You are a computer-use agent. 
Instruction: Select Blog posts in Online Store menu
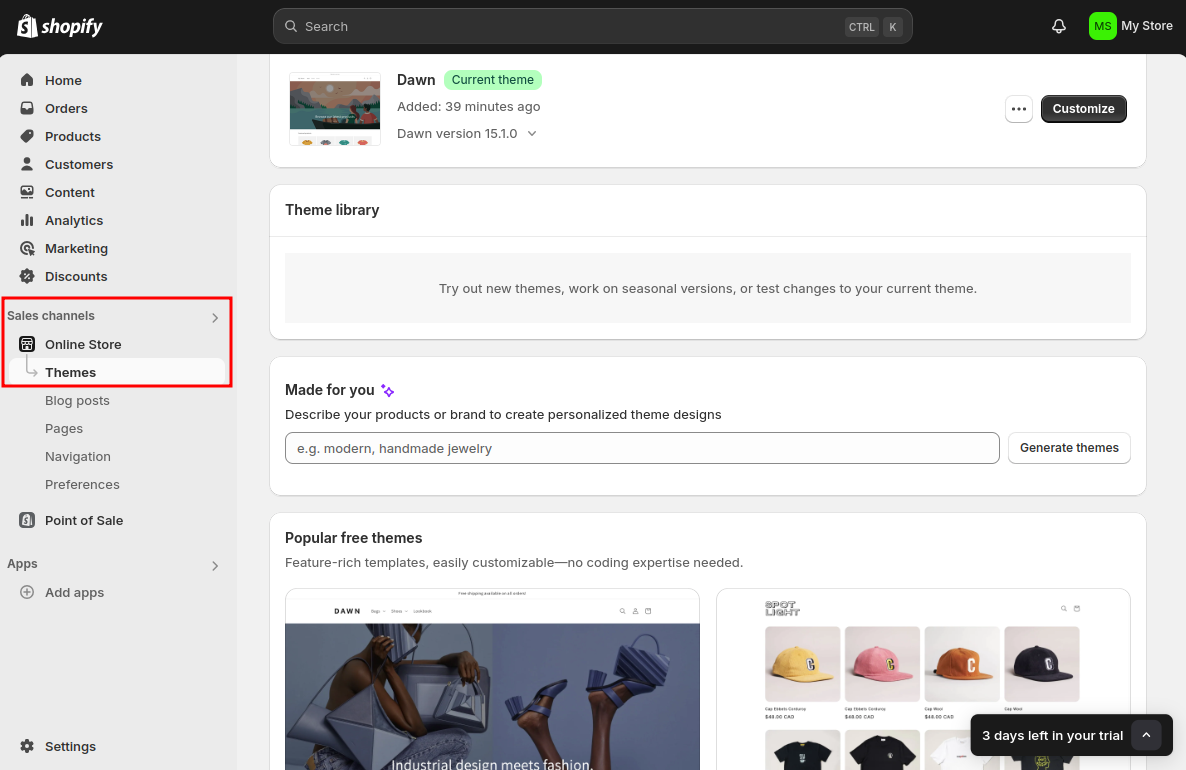[x=77, y=400]
